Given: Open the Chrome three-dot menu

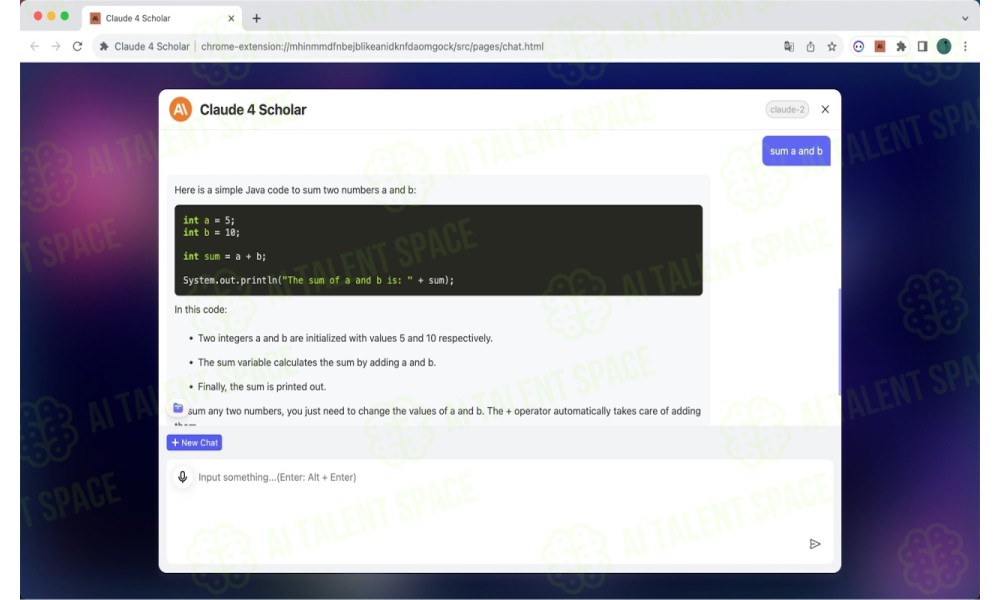Looking at the screenshot, I should coord(966,47).
